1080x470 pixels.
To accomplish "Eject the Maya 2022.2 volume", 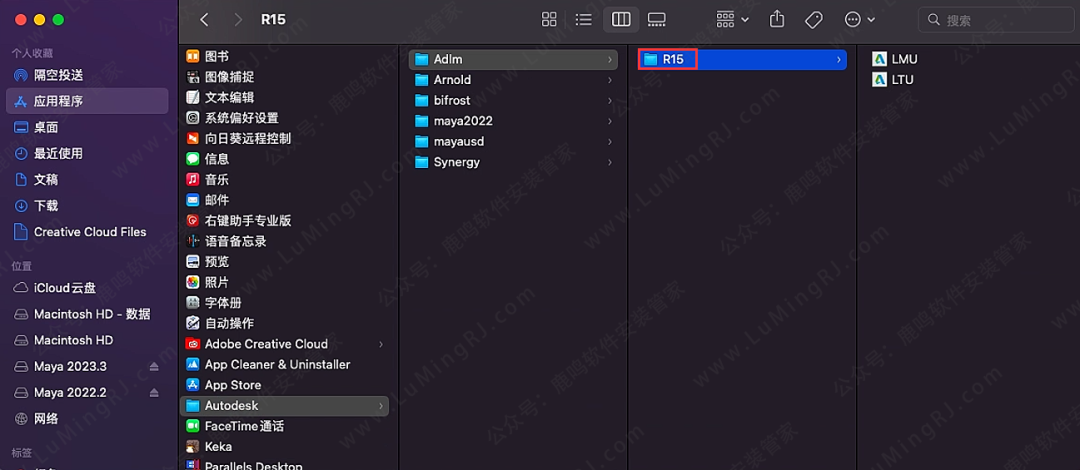I will (x=154, y=393).
